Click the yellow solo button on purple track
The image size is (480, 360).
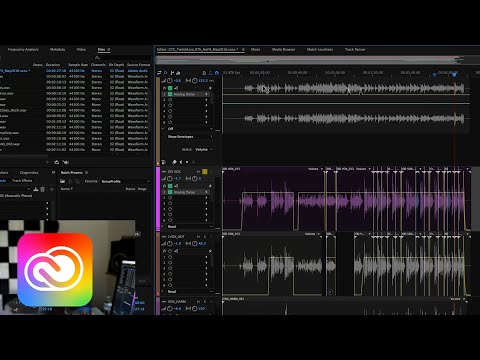[x=205, y=172]
